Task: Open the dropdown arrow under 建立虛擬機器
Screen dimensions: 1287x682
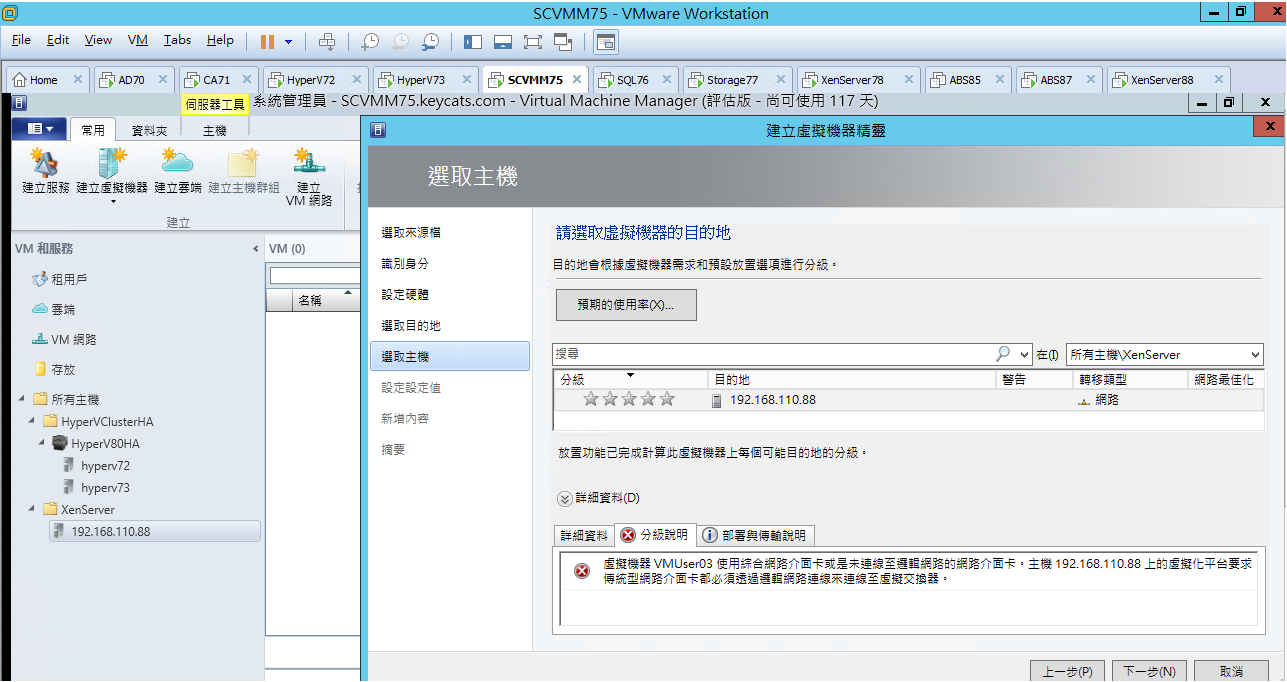Action: (x=113, y=202)
